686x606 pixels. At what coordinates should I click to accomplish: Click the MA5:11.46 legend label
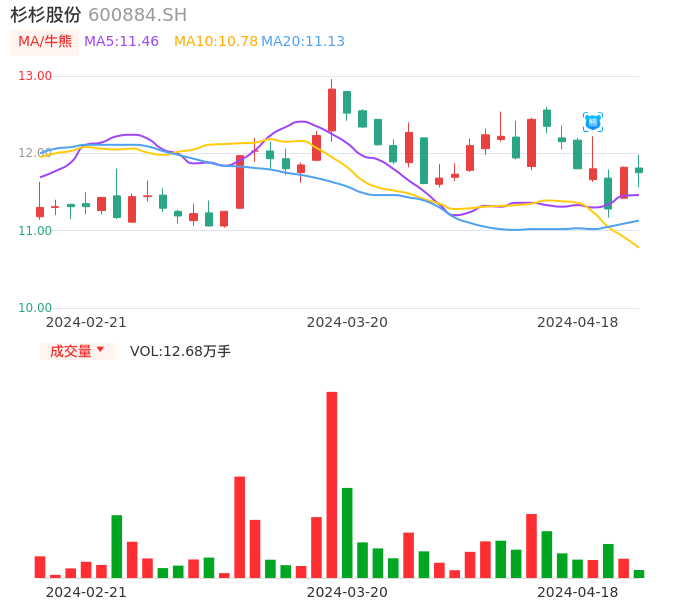pyautogui.click(x=121, y=42)
